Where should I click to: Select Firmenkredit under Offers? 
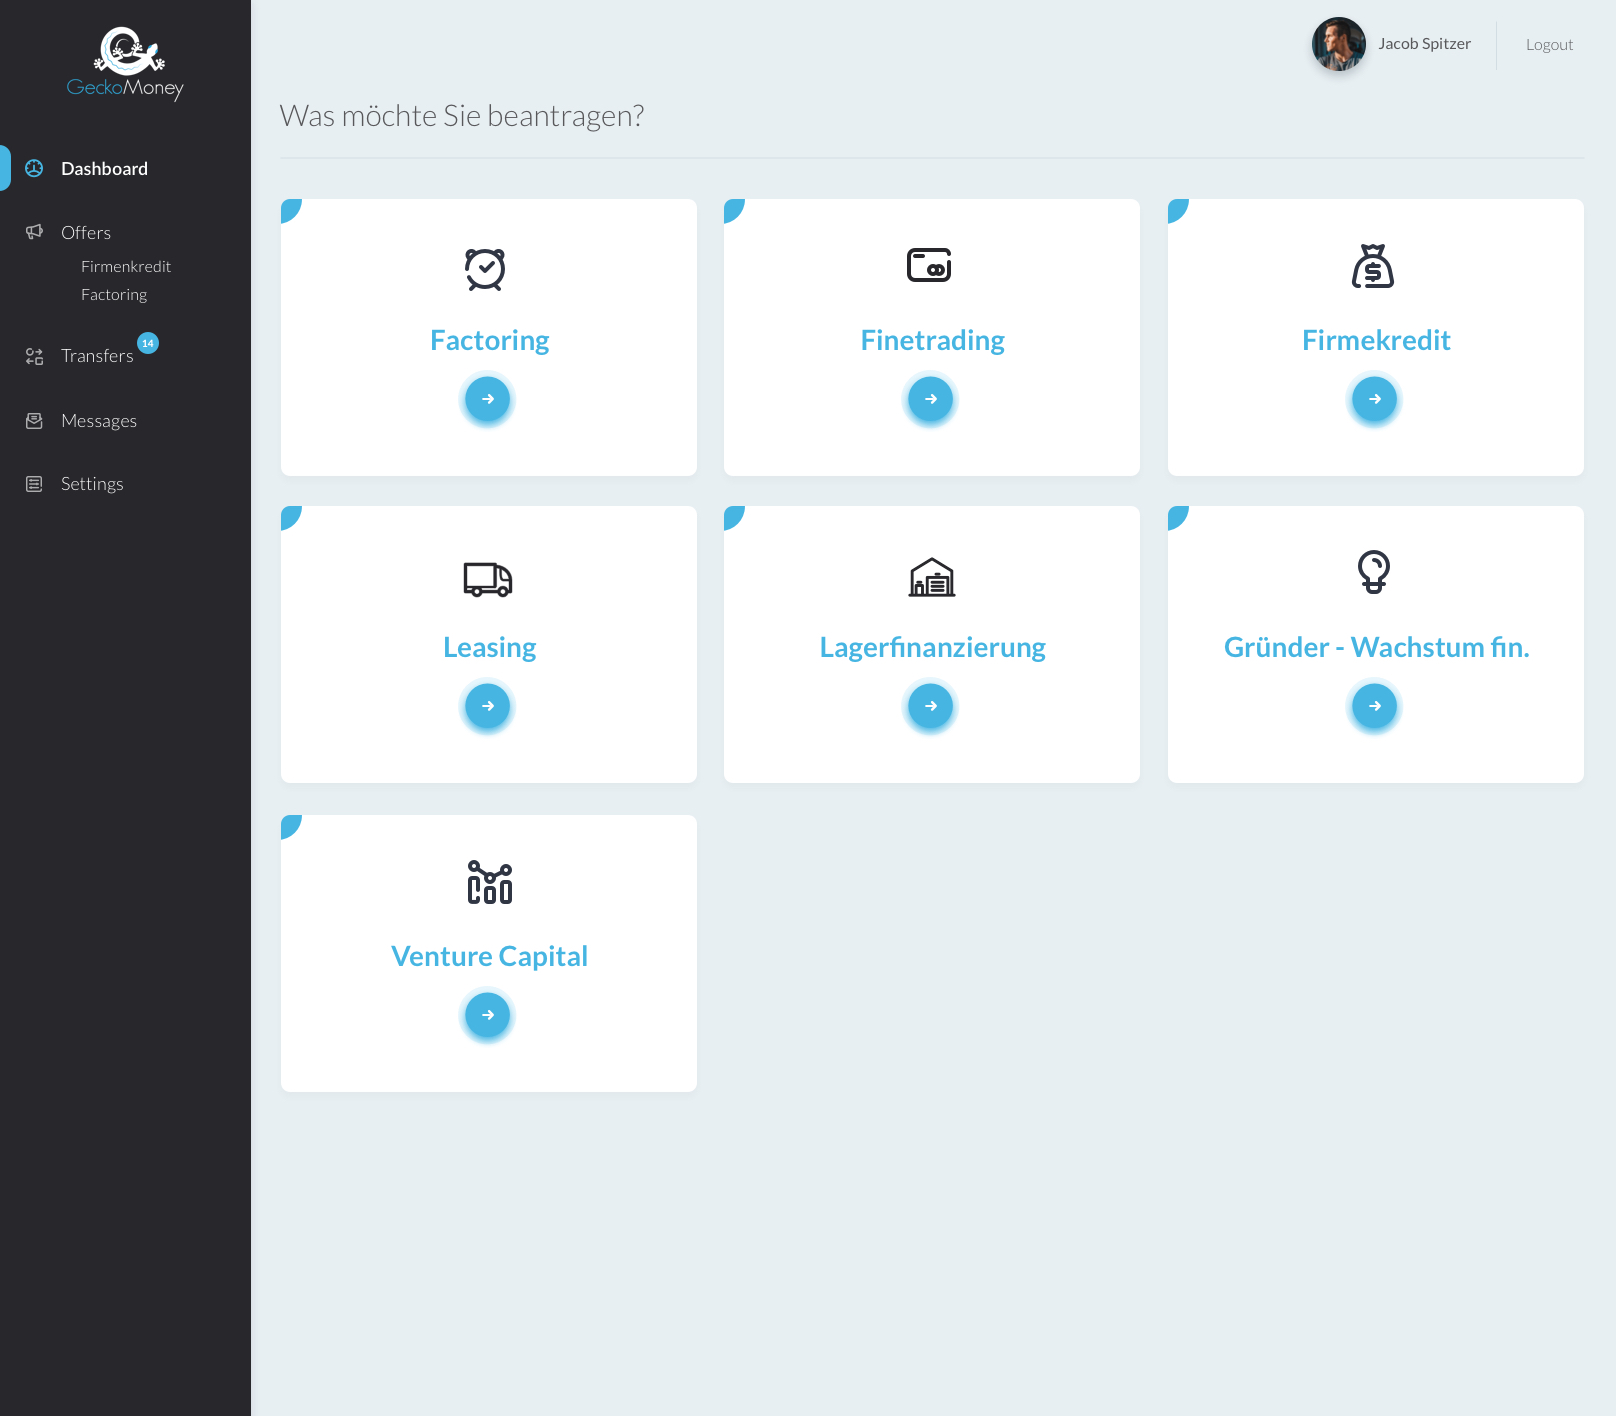click(126, 266)
